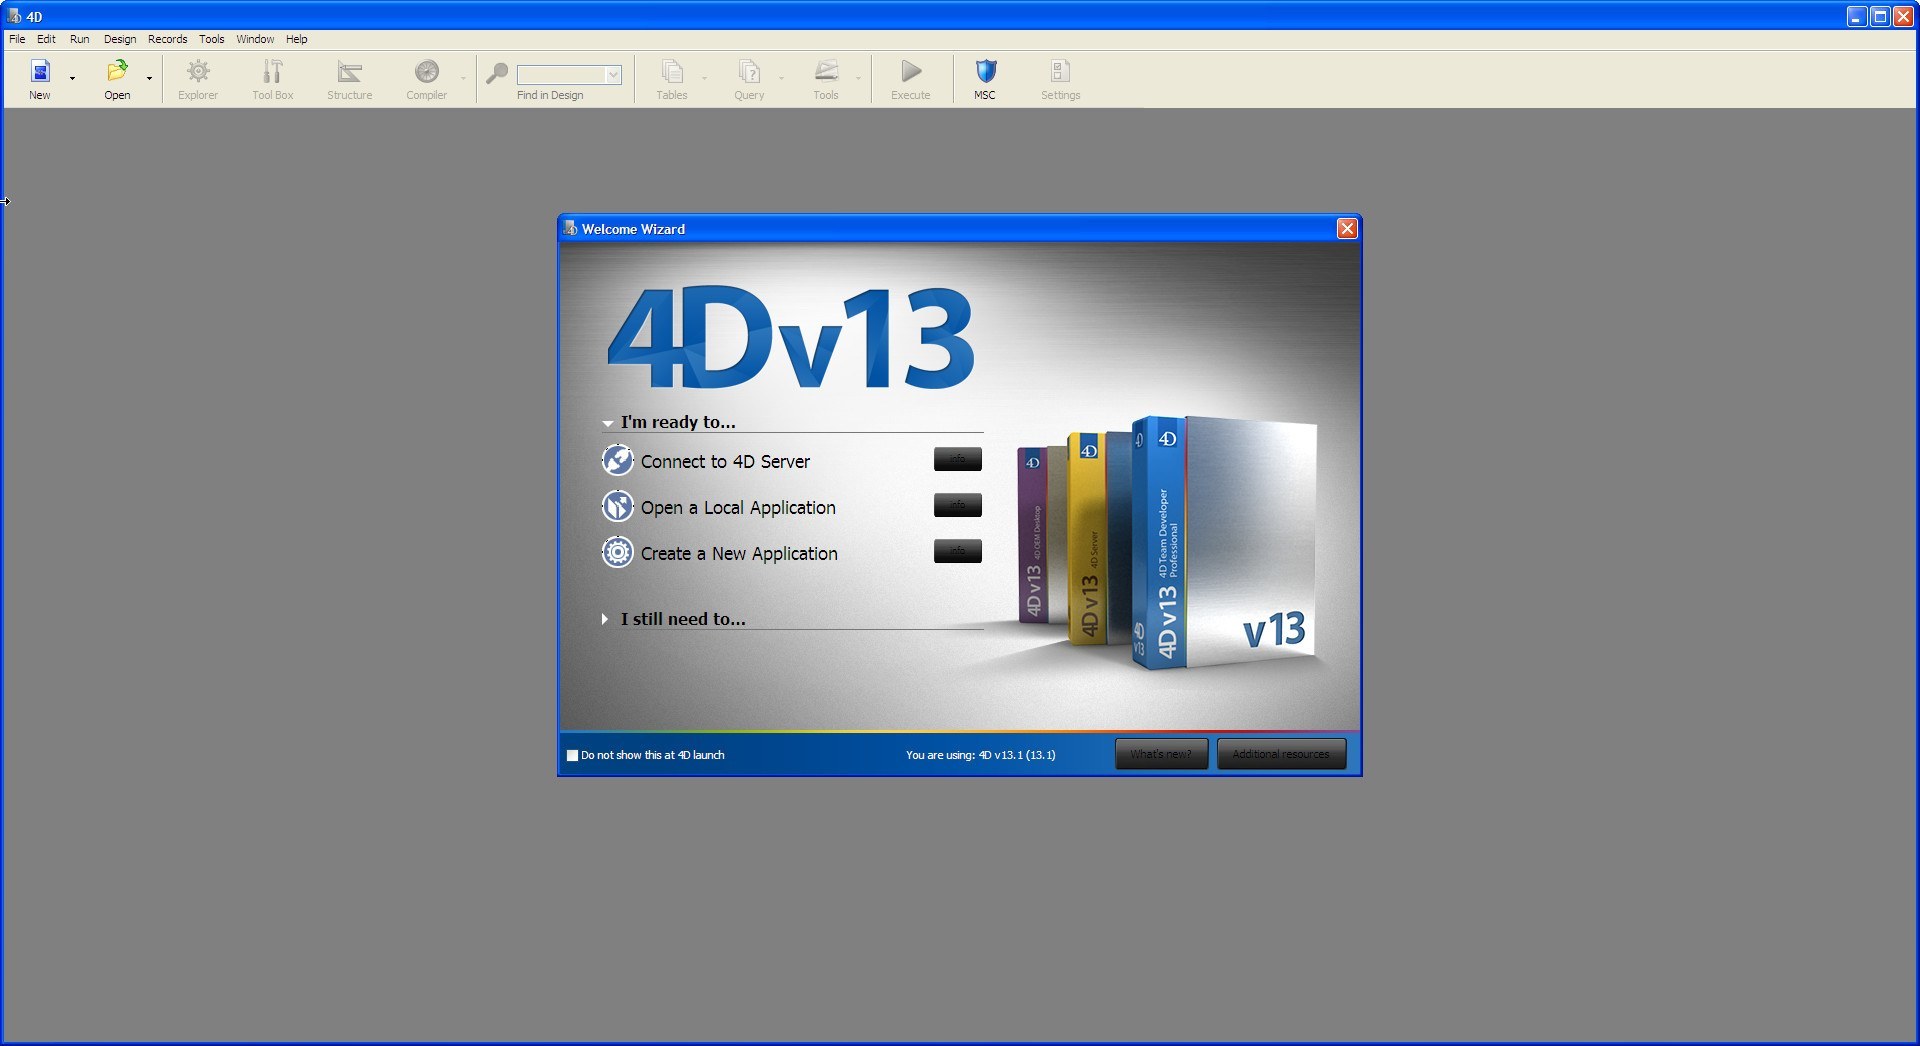Launch the Tool Box icon

[272, 71]
